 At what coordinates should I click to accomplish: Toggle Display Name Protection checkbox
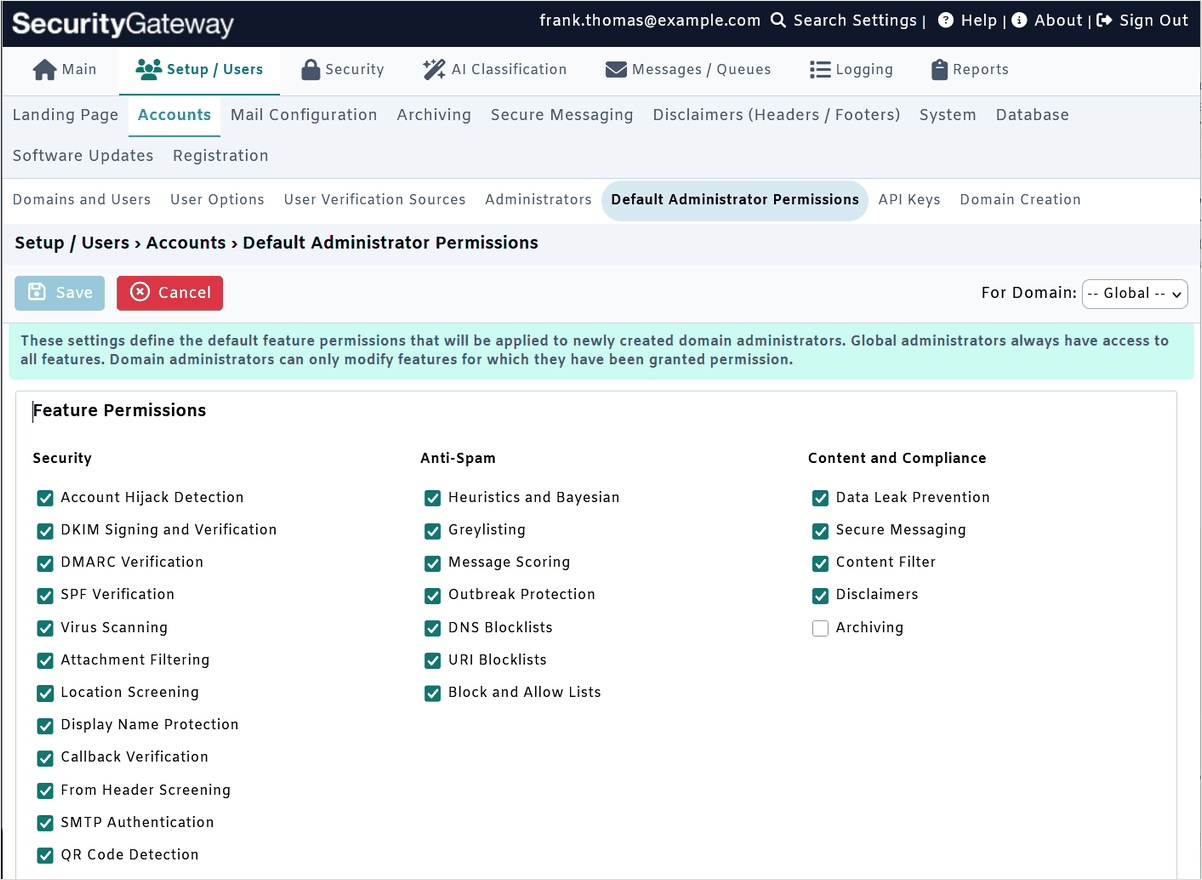point(45,725)
